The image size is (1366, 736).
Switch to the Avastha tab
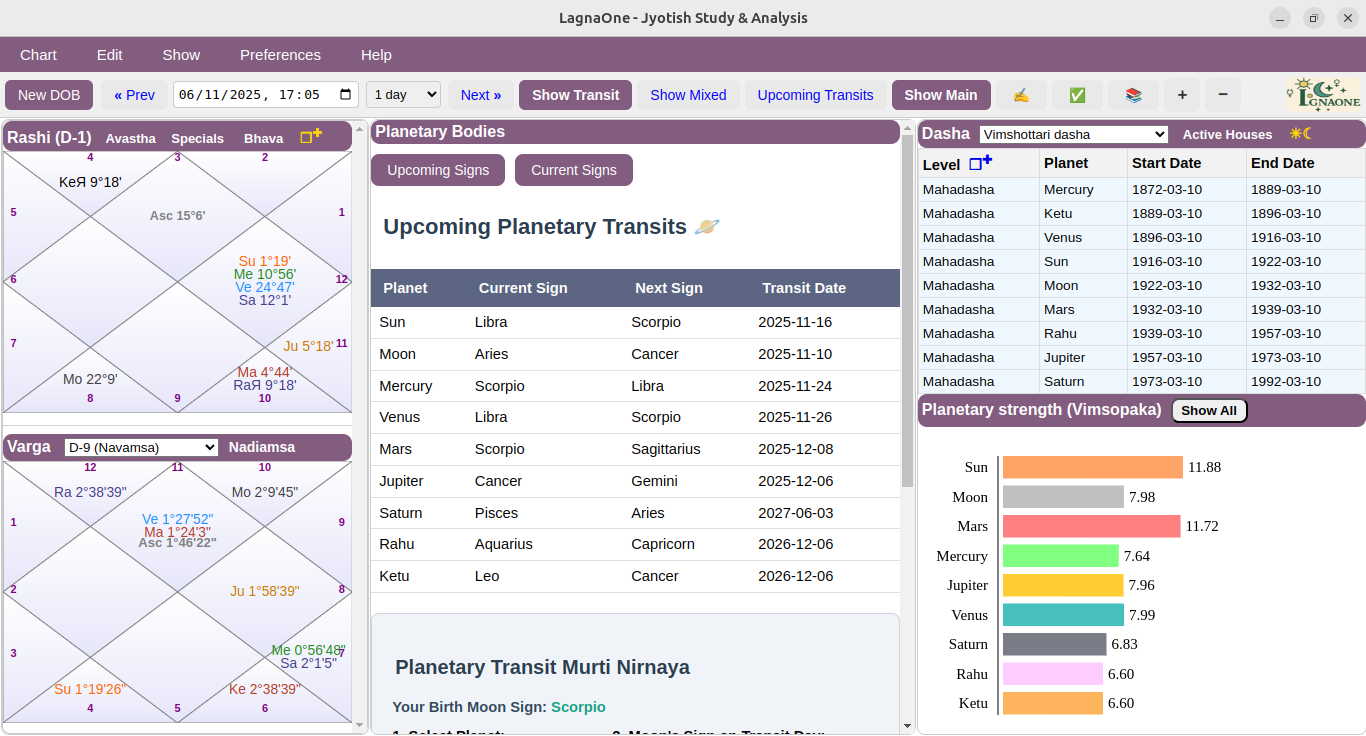click(130, 138)
